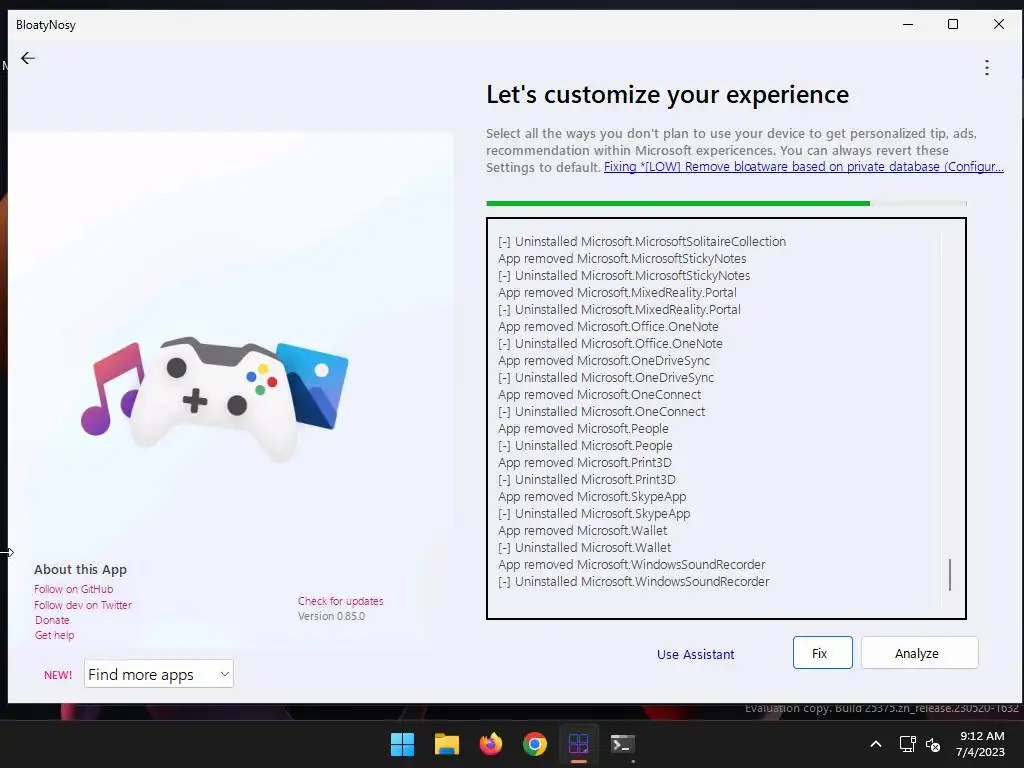The width and height of the screenshot is (1024, 768).
Task: Select '[-] Uninstalled Microsoft.OneDriveSync' line
Action: pos(605,377)
